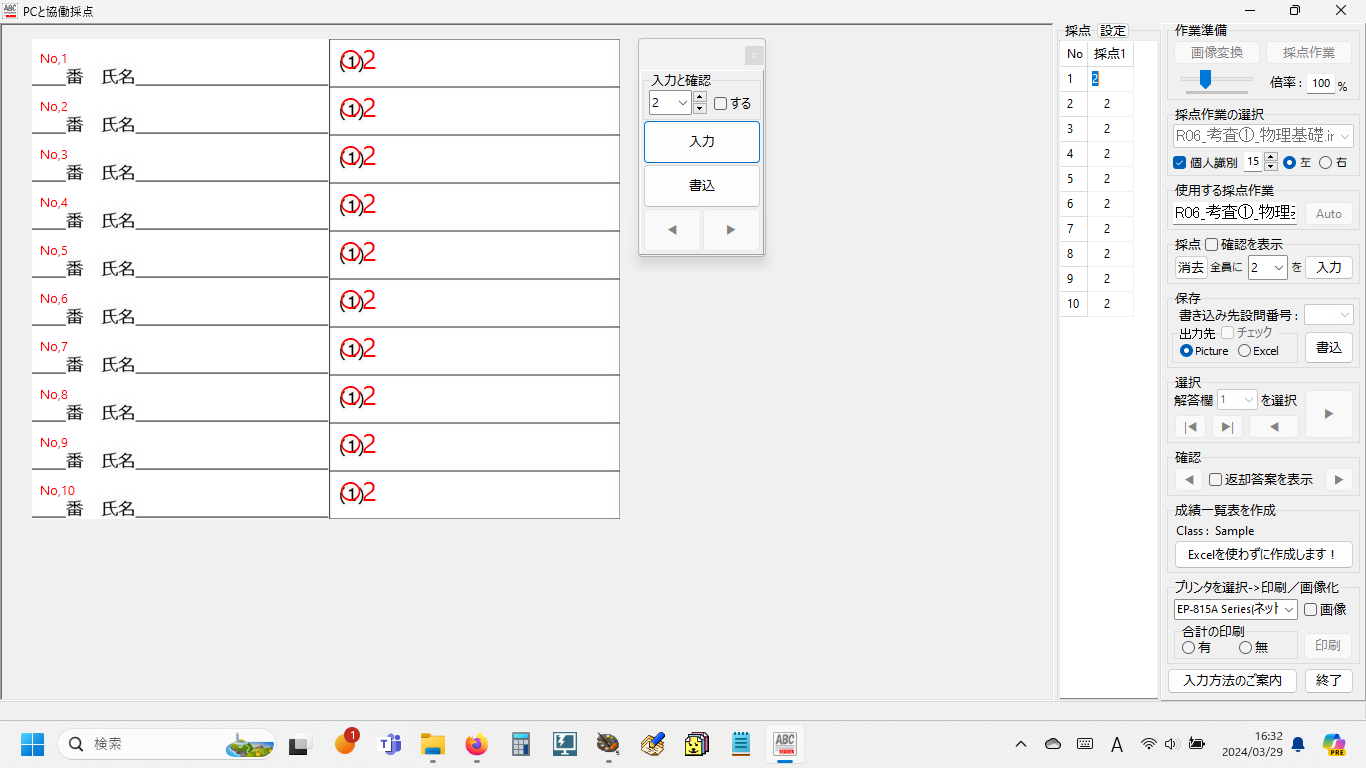The width and height of the screenshot is (1366, 768).
Task: Click the right arrow in the 確認 section
Action: 1338,480
